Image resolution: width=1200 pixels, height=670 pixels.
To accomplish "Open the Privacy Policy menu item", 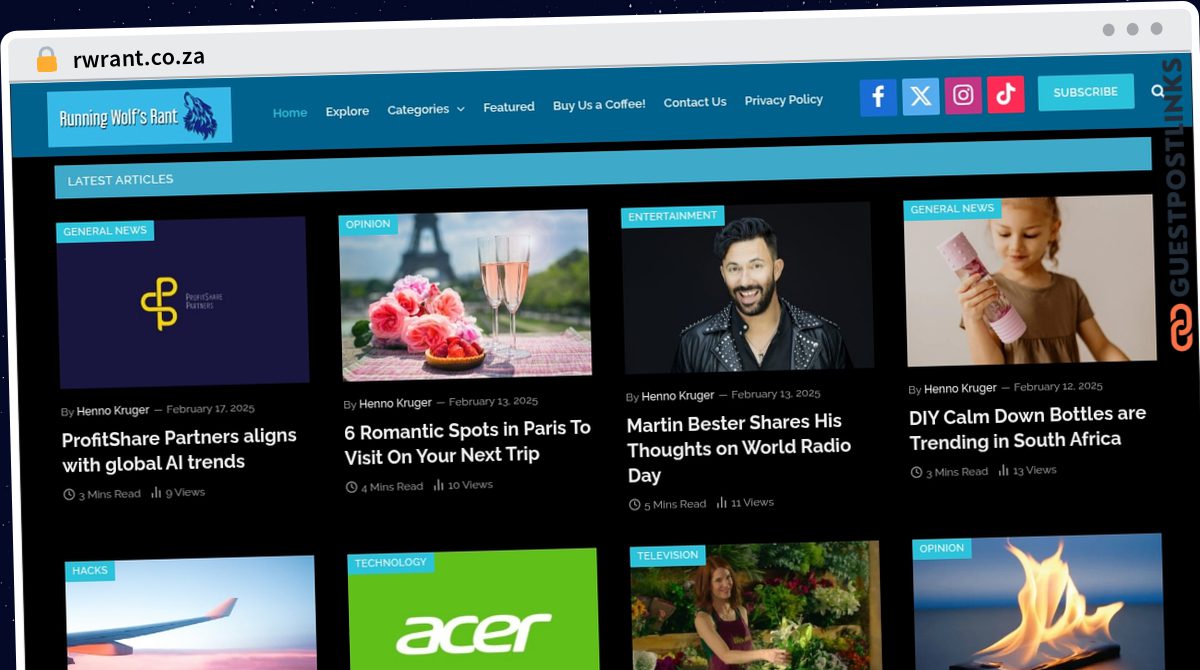I will pyautogui.click(x=784, y=100).
